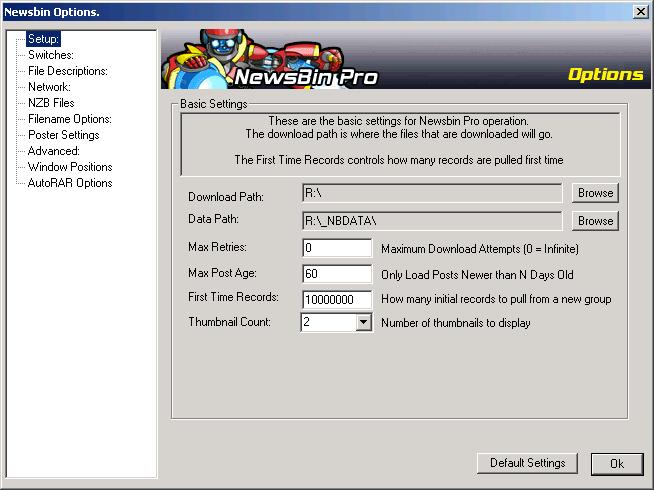Close the Newsbin Options dialog
The width and height of the screenshot is (654, 490).
pyautogui.click(x=640, y=11)
